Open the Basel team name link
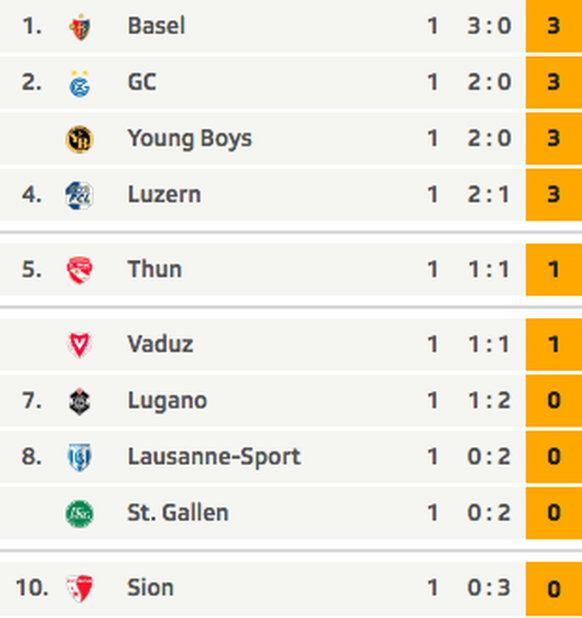This screenshot has height=618, width=582. coord(156,26)
